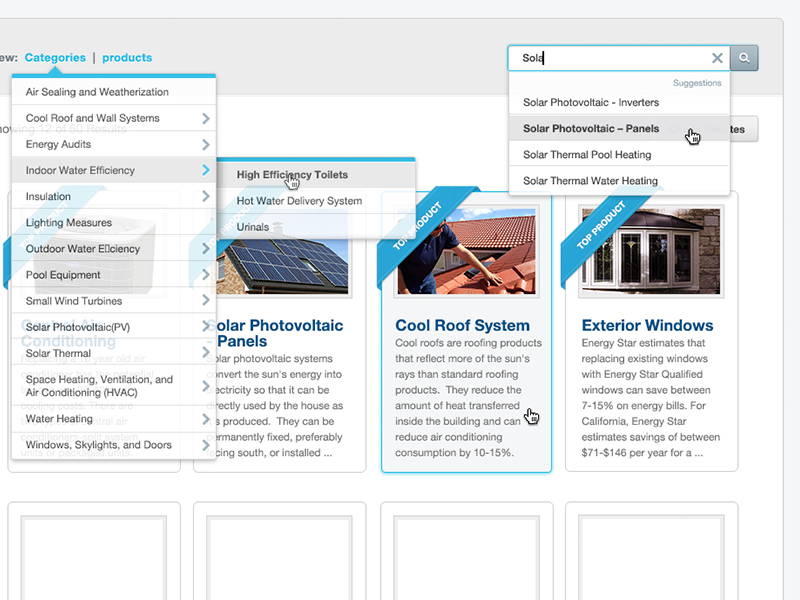This screenshot has height=600, width=800.
Task: Expand the Insulation category arrow
Action: tap(205, 196)
